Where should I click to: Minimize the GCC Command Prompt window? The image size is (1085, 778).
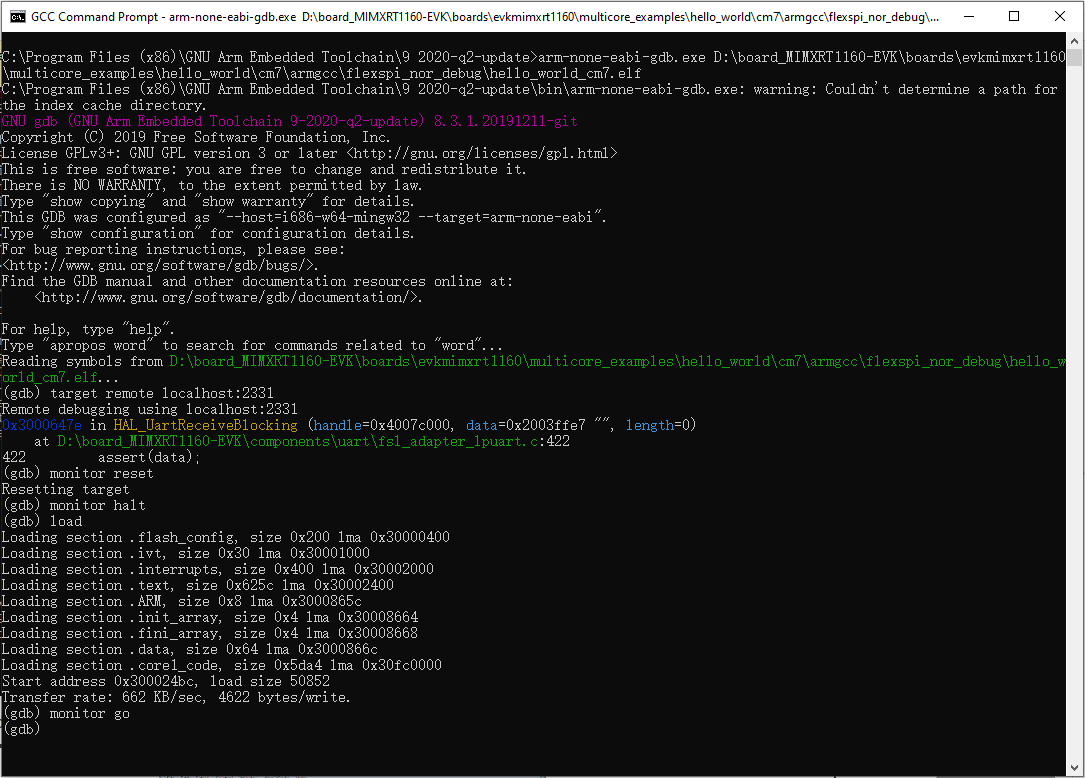pos(967,17)
